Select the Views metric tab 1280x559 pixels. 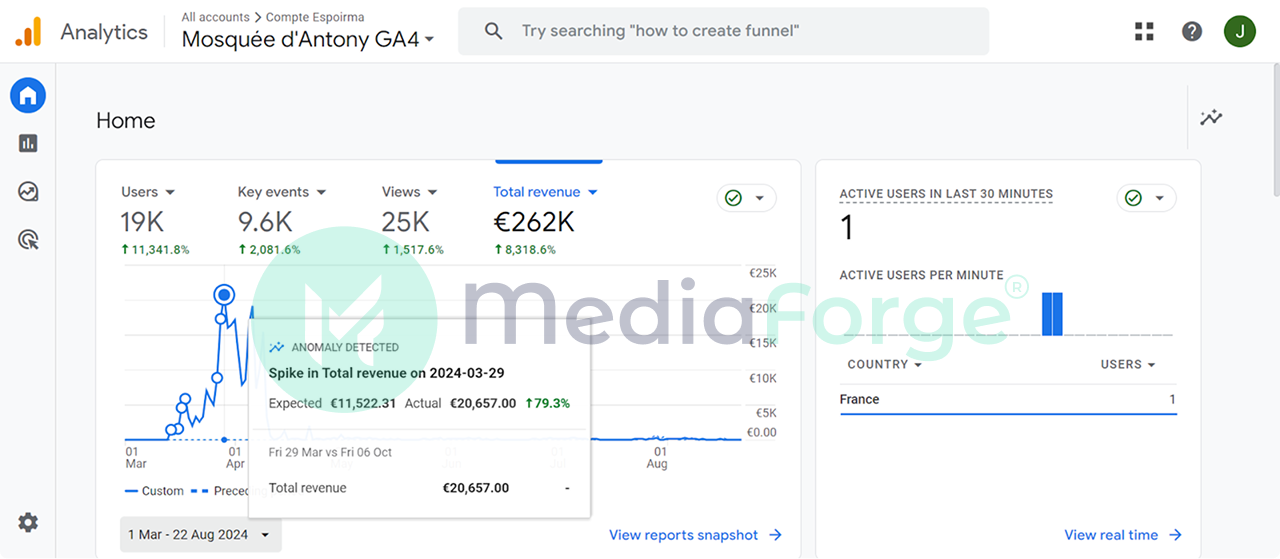pyautogui.click(x=410, y=192)
